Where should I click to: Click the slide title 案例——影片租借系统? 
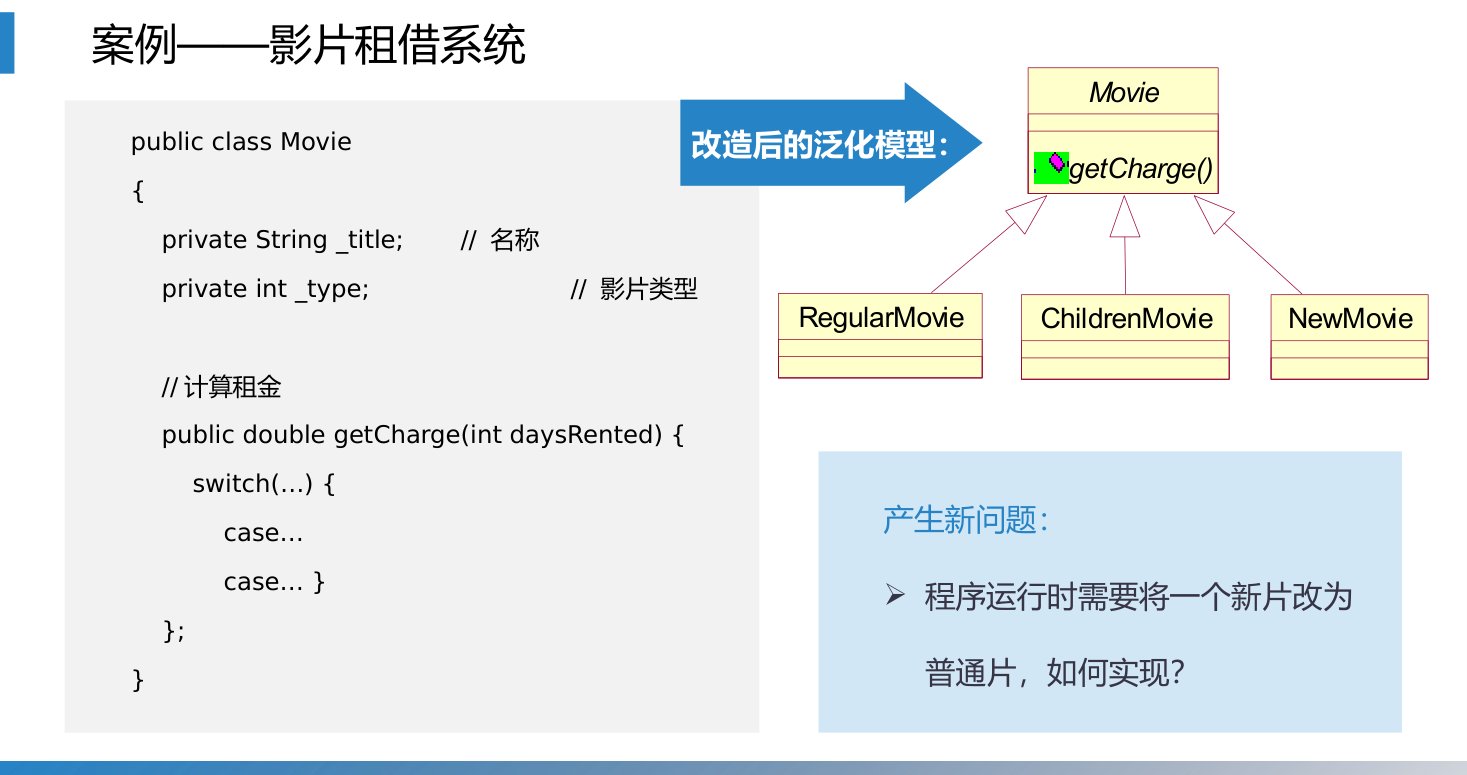(308, 46)
